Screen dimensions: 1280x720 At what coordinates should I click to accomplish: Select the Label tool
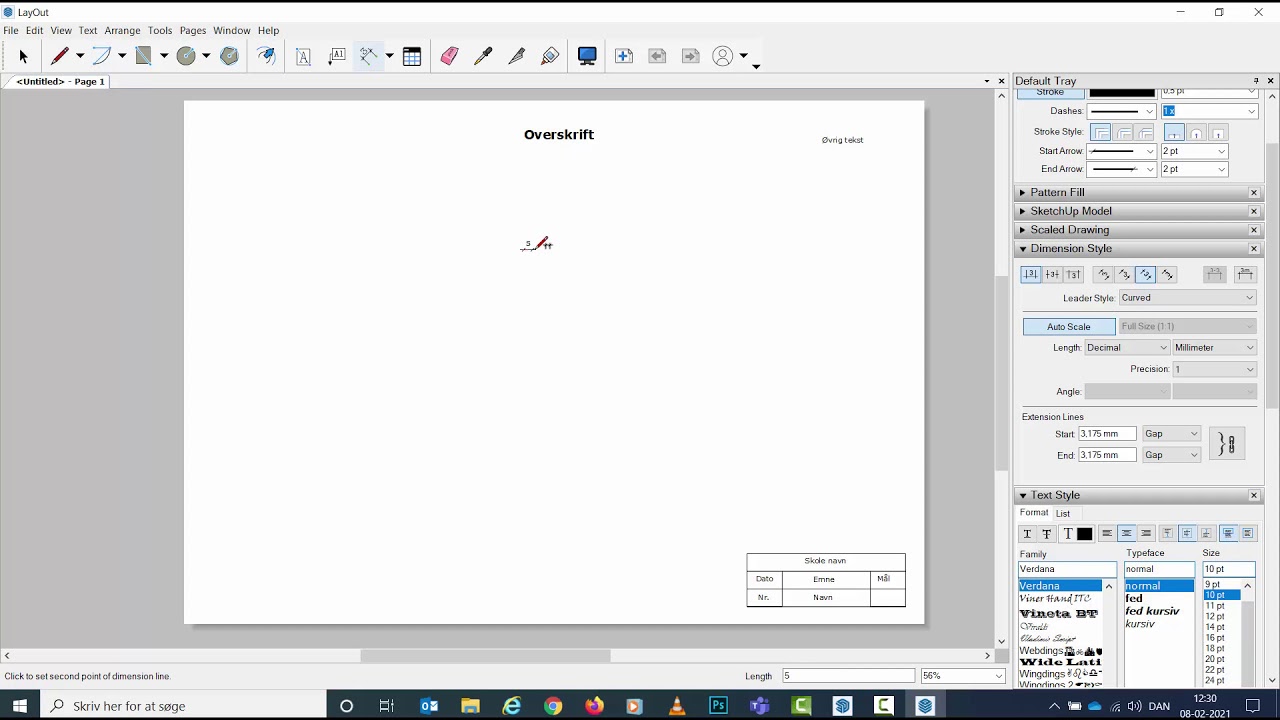[x=337, y=57]
